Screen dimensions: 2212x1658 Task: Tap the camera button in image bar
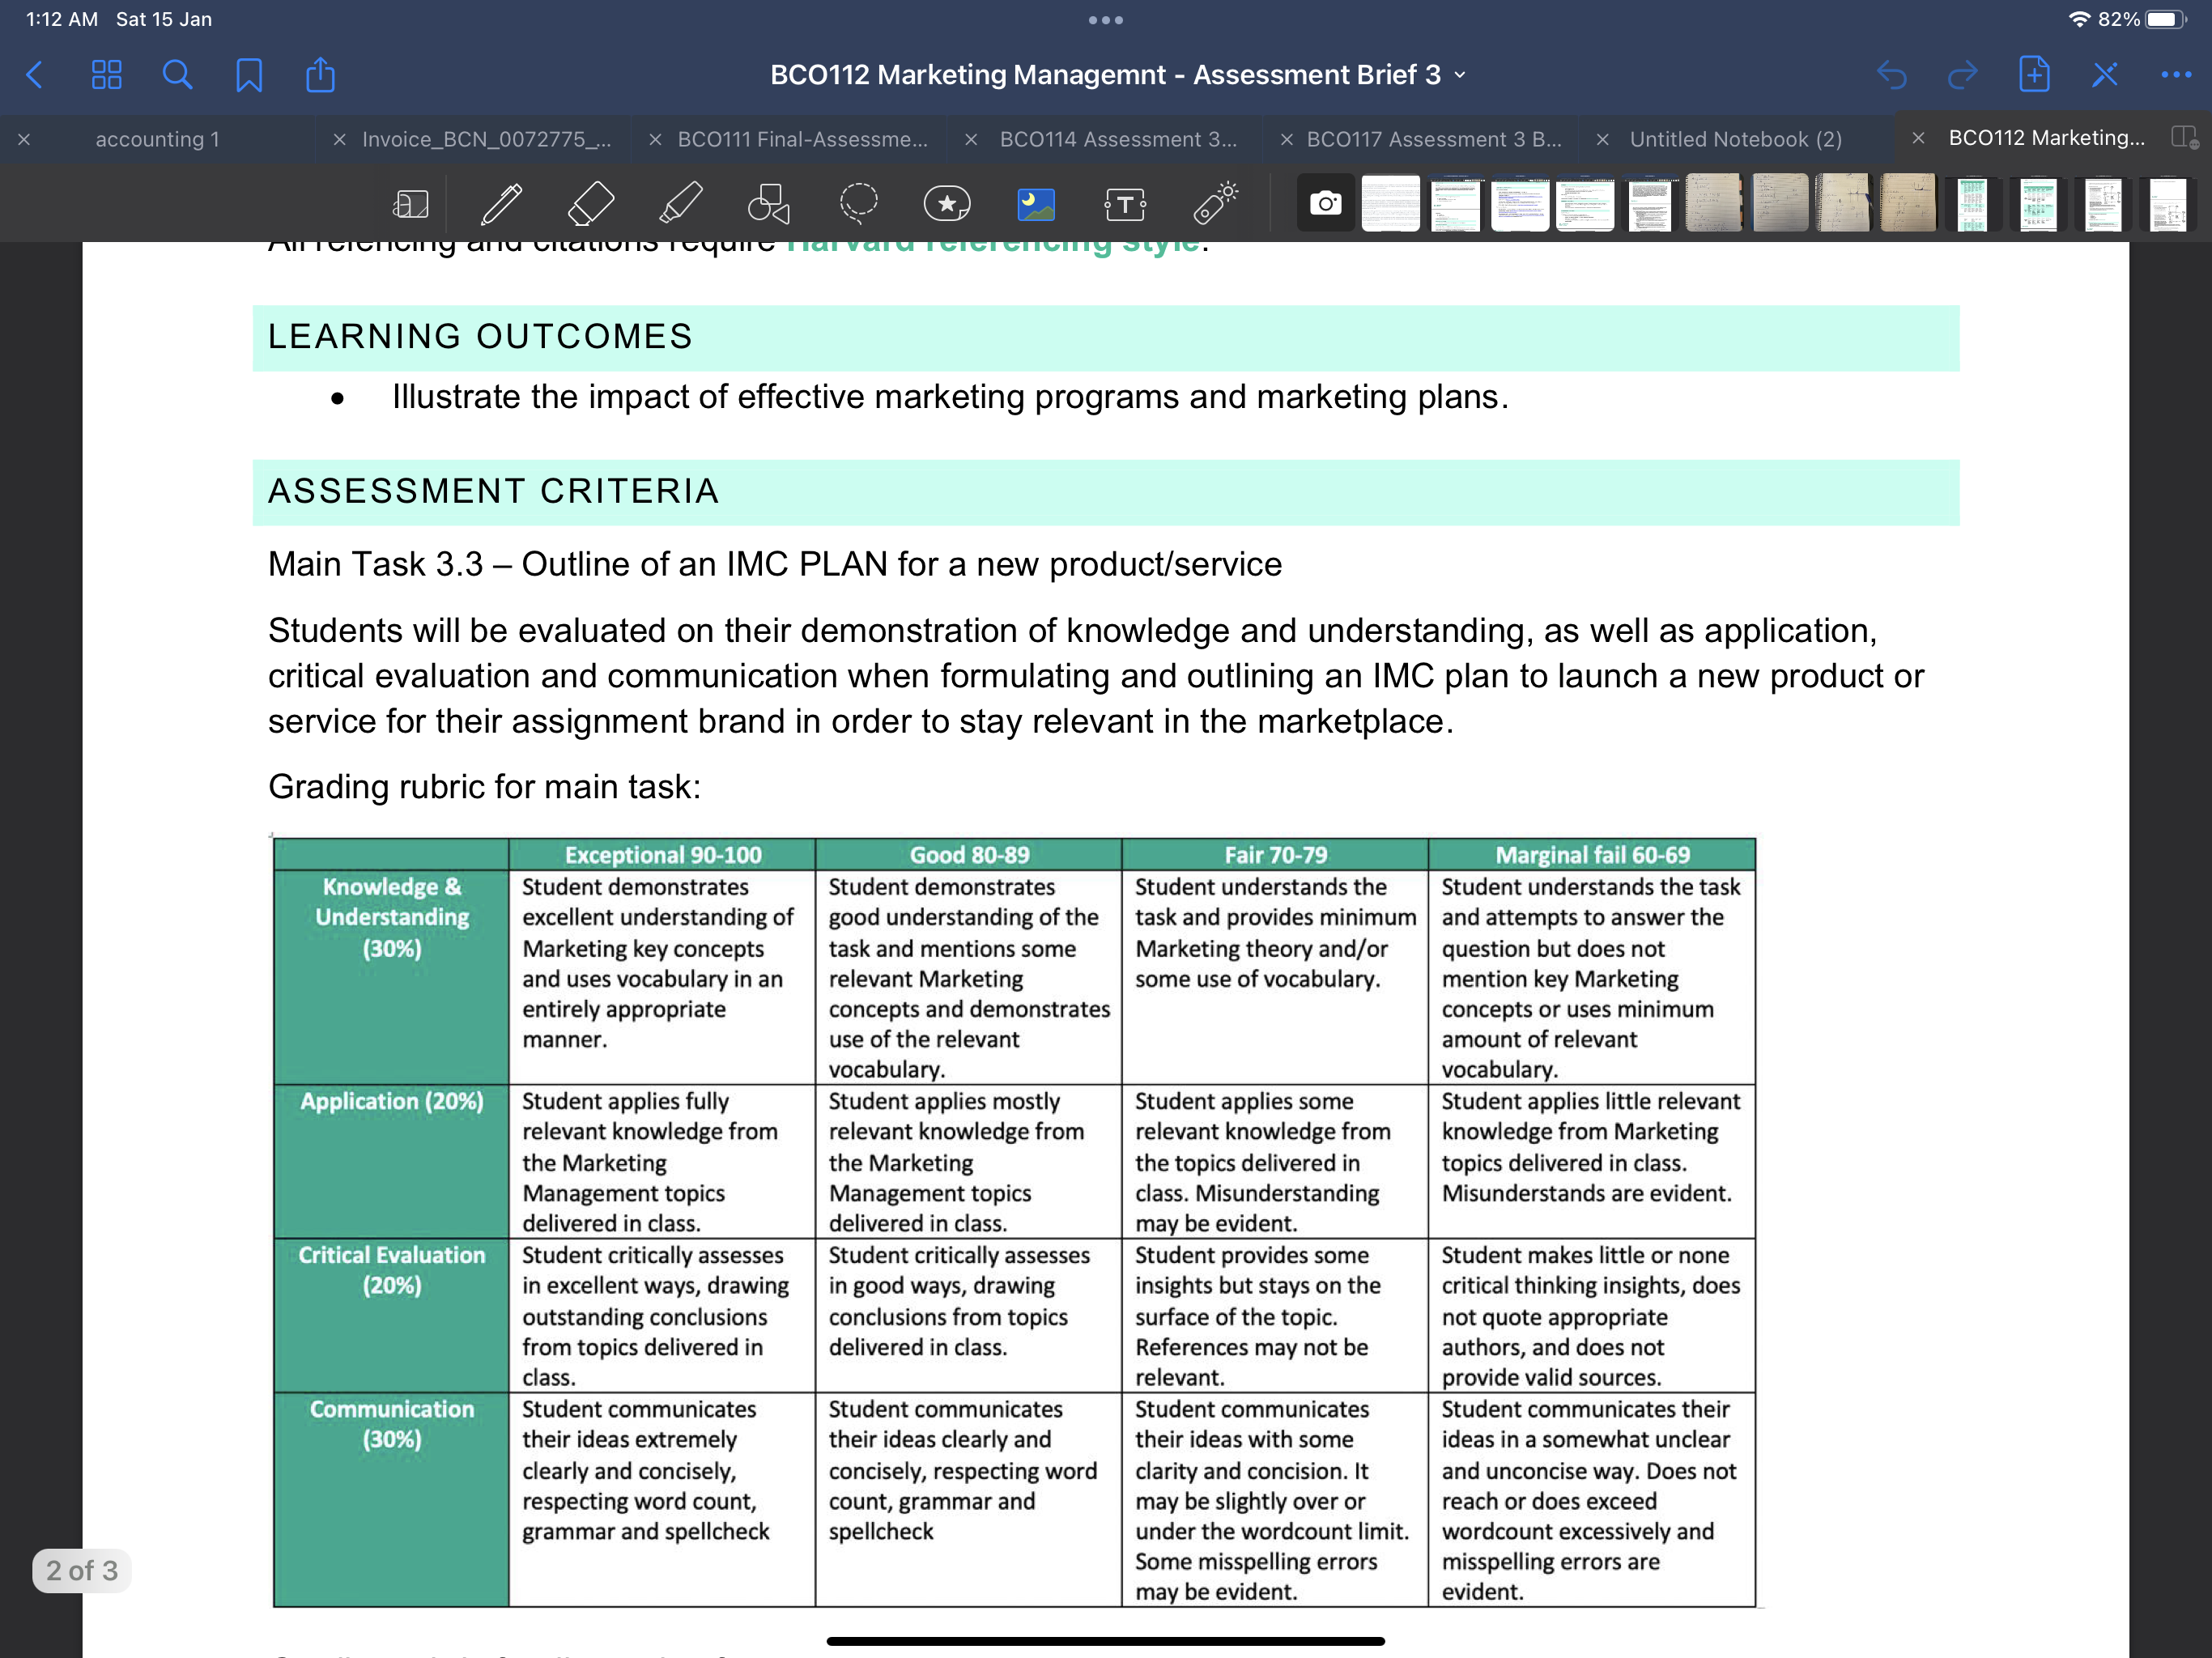[x=1326, y=204]
